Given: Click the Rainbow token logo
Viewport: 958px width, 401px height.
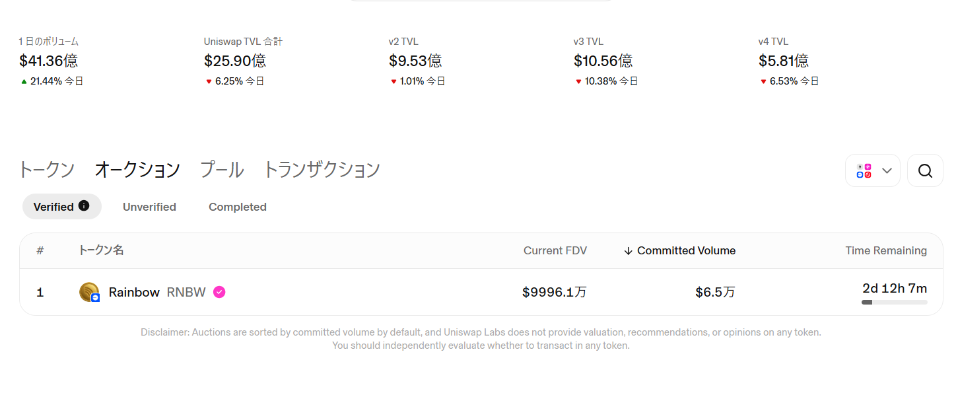Looking at the screenshot, I should 89,292.
